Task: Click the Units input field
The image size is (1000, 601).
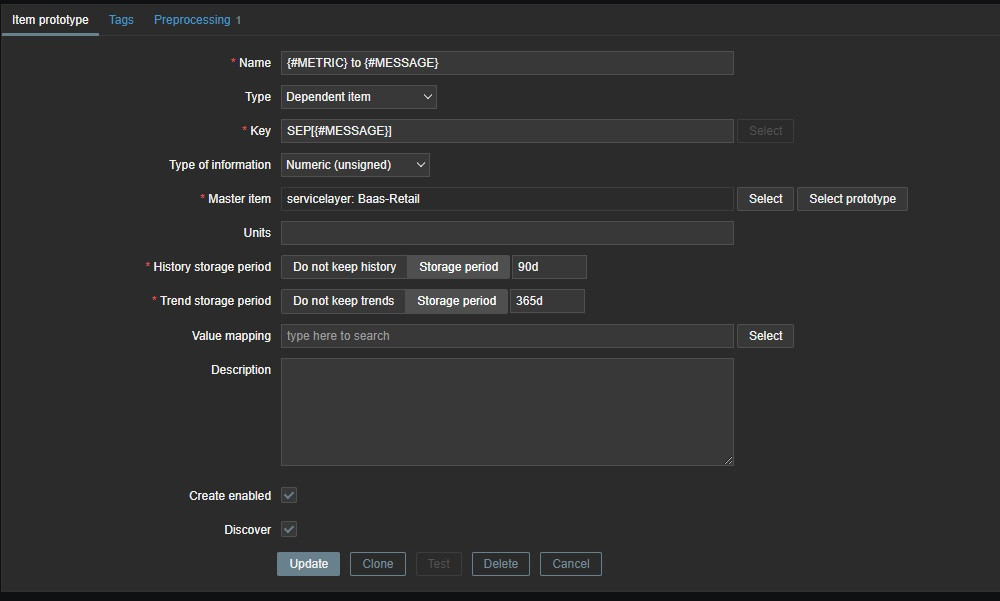Action: tap(506, 233)
